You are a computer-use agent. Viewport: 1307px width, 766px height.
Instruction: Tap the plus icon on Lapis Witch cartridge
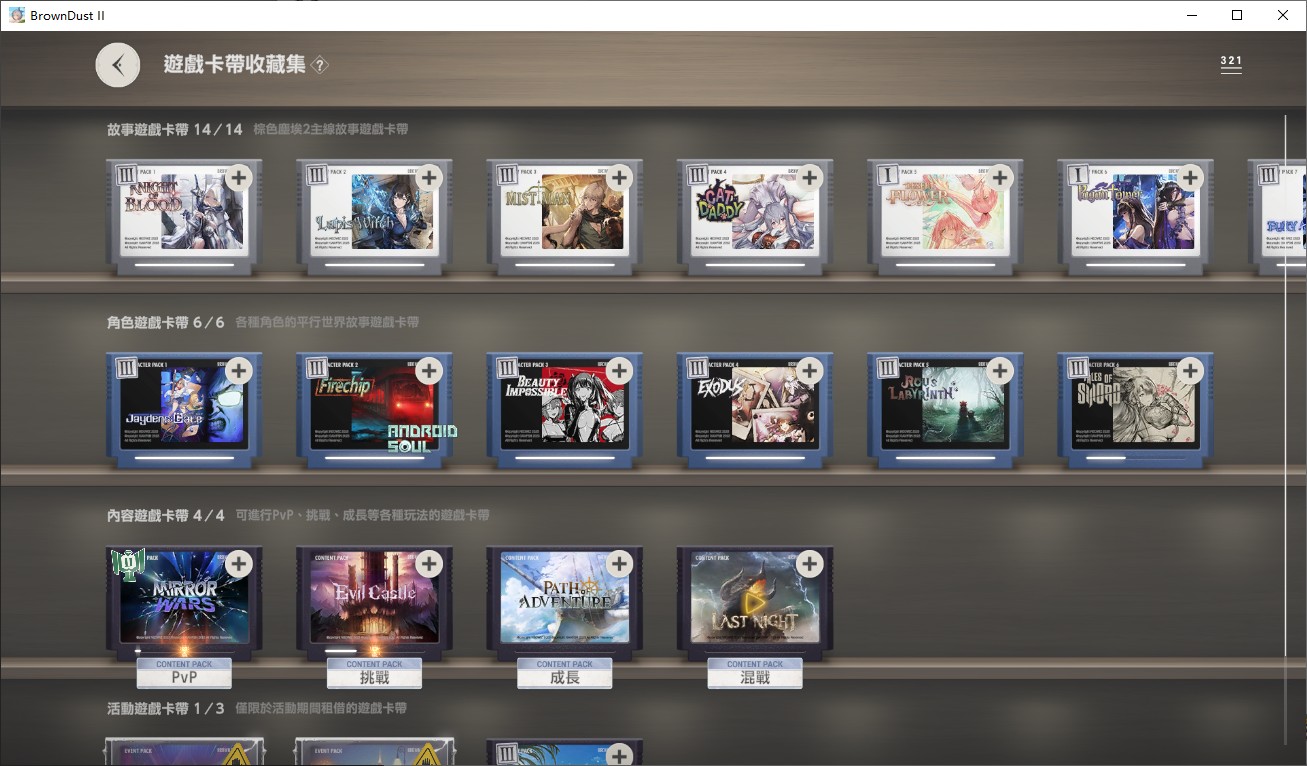pos(429,178)
